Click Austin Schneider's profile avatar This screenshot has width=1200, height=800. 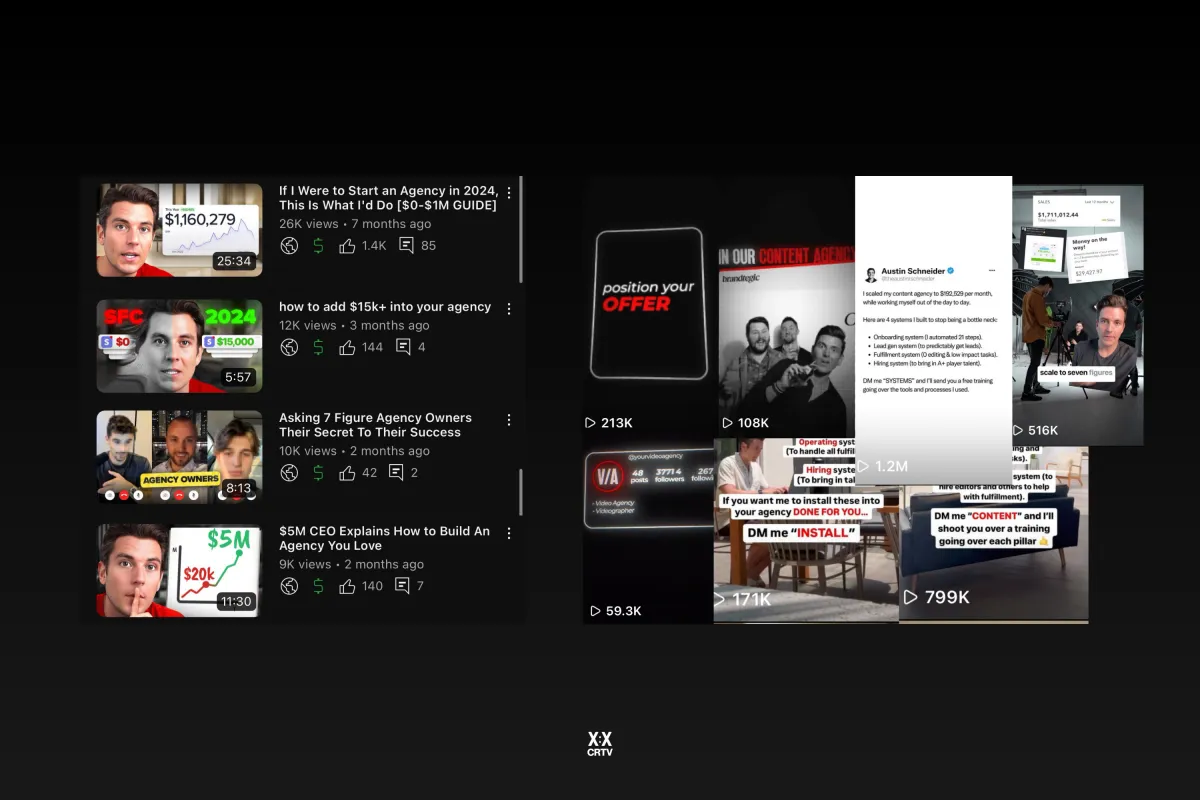[870, 274]
